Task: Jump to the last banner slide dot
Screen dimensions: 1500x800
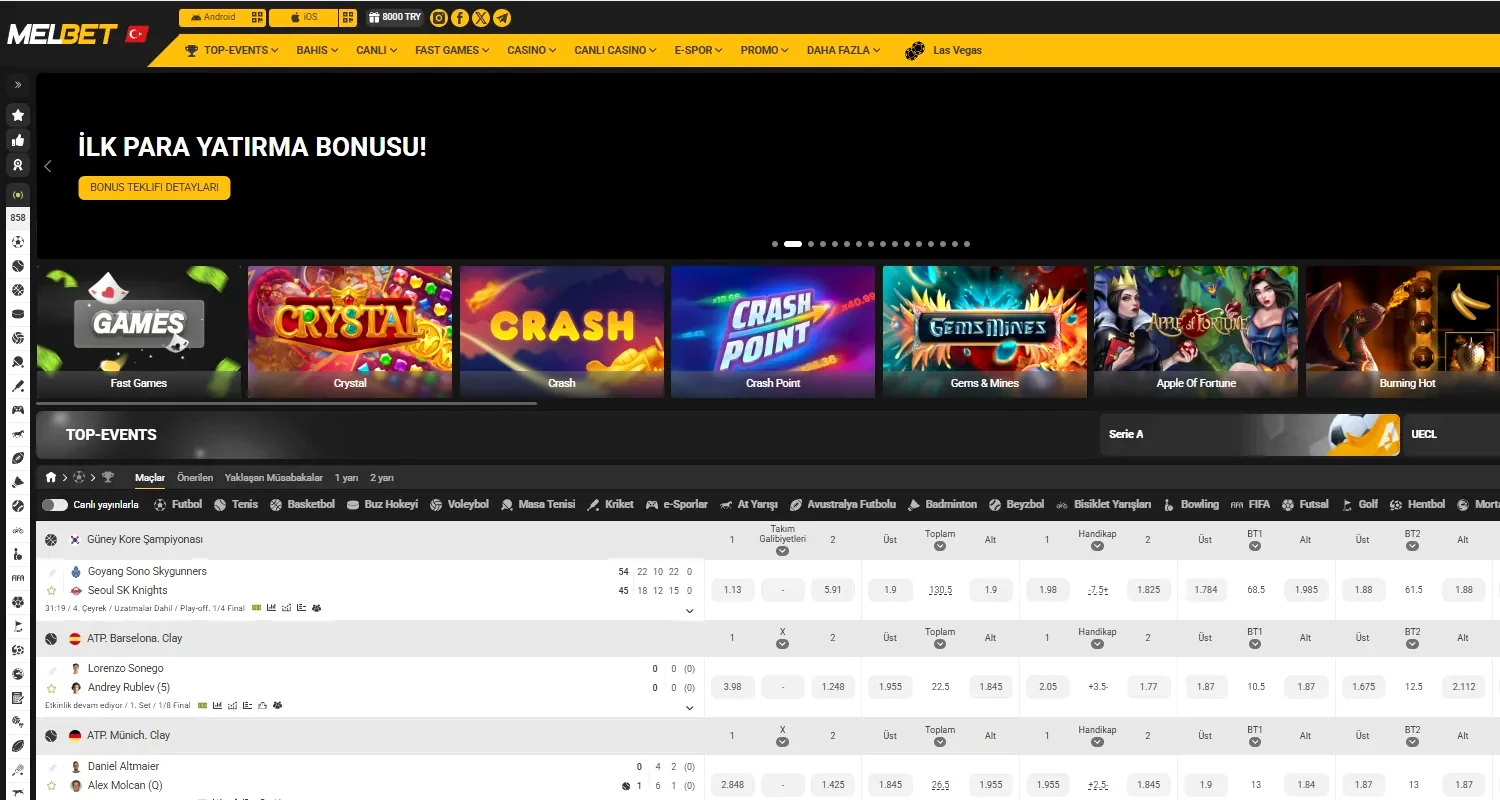Action: click(x=967, y=244)
